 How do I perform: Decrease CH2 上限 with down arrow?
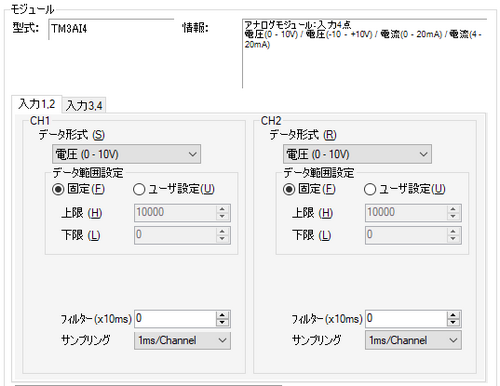(x=453, y=216)
